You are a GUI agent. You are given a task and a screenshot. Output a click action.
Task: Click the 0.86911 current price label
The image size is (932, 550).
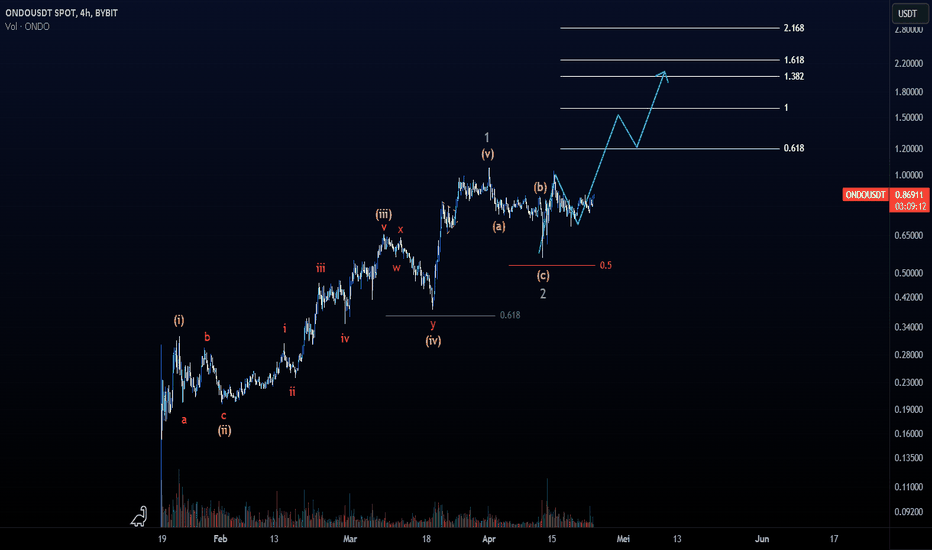(x=909, y=194)
